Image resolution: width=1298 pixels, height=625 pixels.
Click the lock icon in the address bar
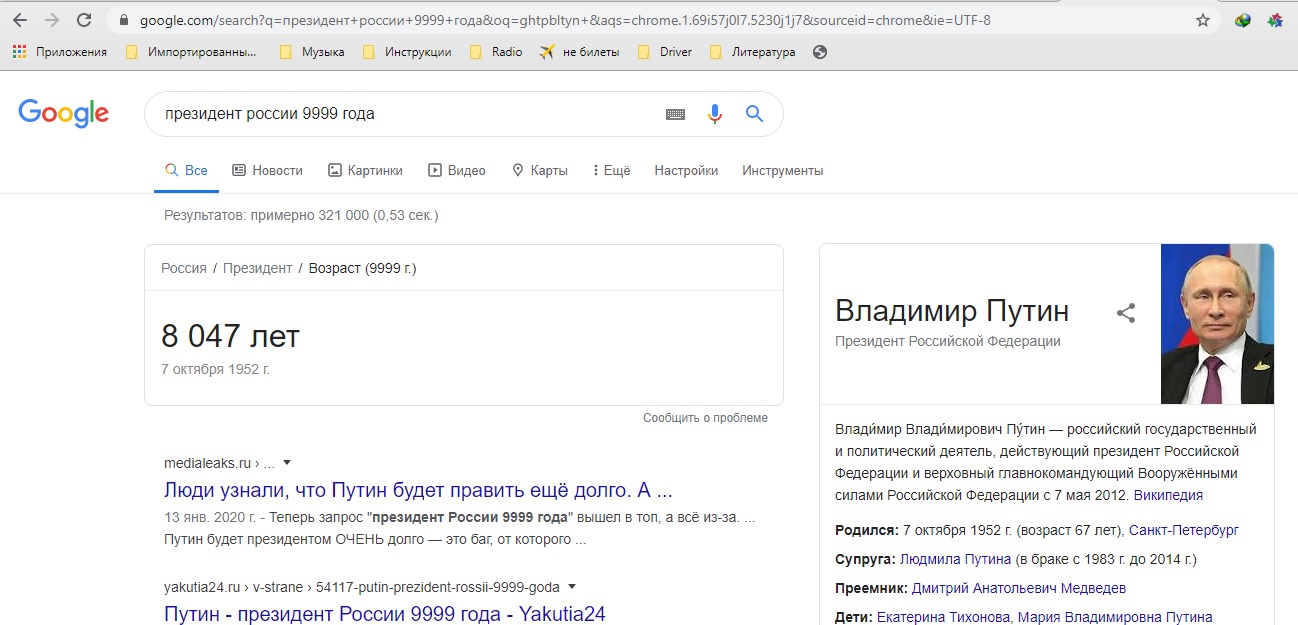point(124,20)
